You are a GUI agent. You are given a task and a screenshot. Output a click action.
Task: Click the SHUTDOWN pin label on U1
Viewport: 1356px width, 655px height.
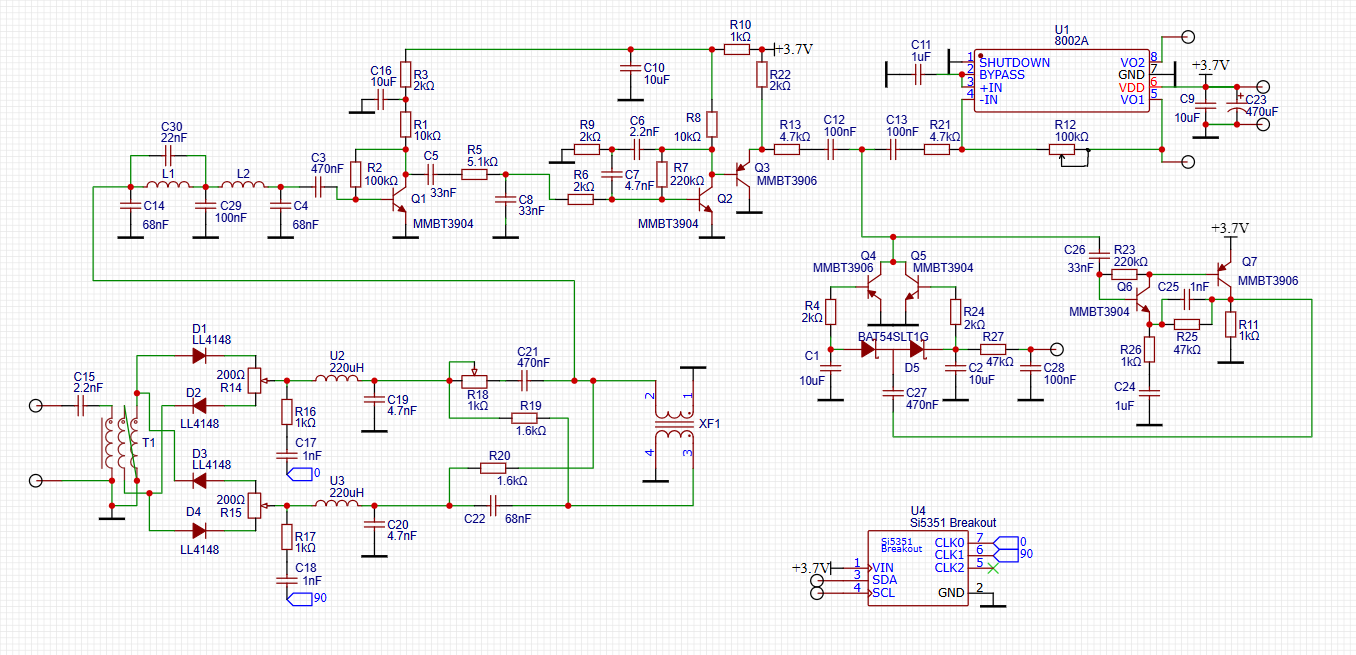[1014, 62]
